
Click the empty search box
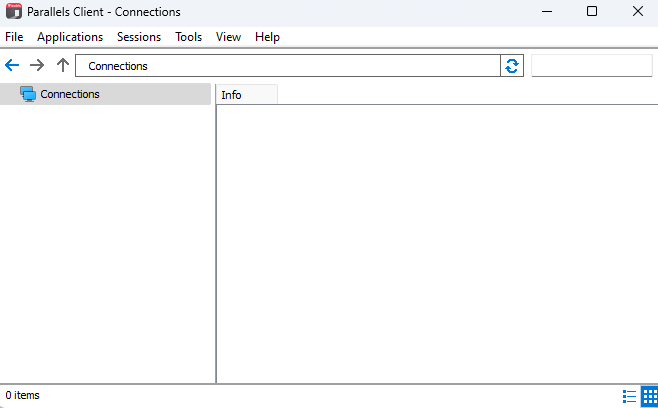pos(592,66)
